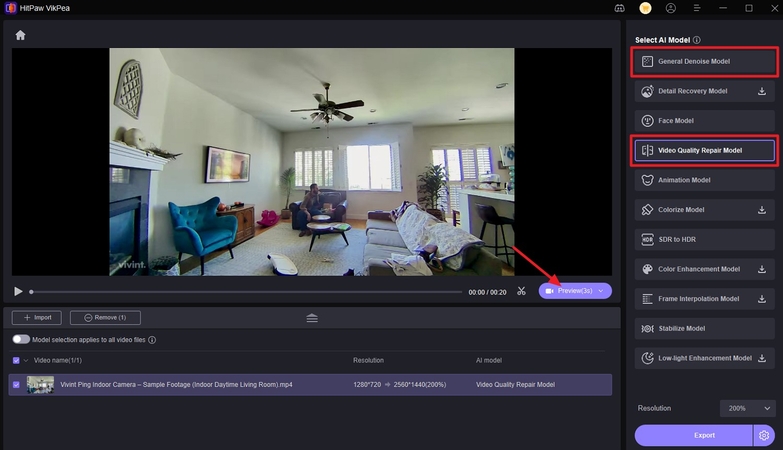
Task: Select the Frame Interpolation Model
Action: [x=704, y=299]
